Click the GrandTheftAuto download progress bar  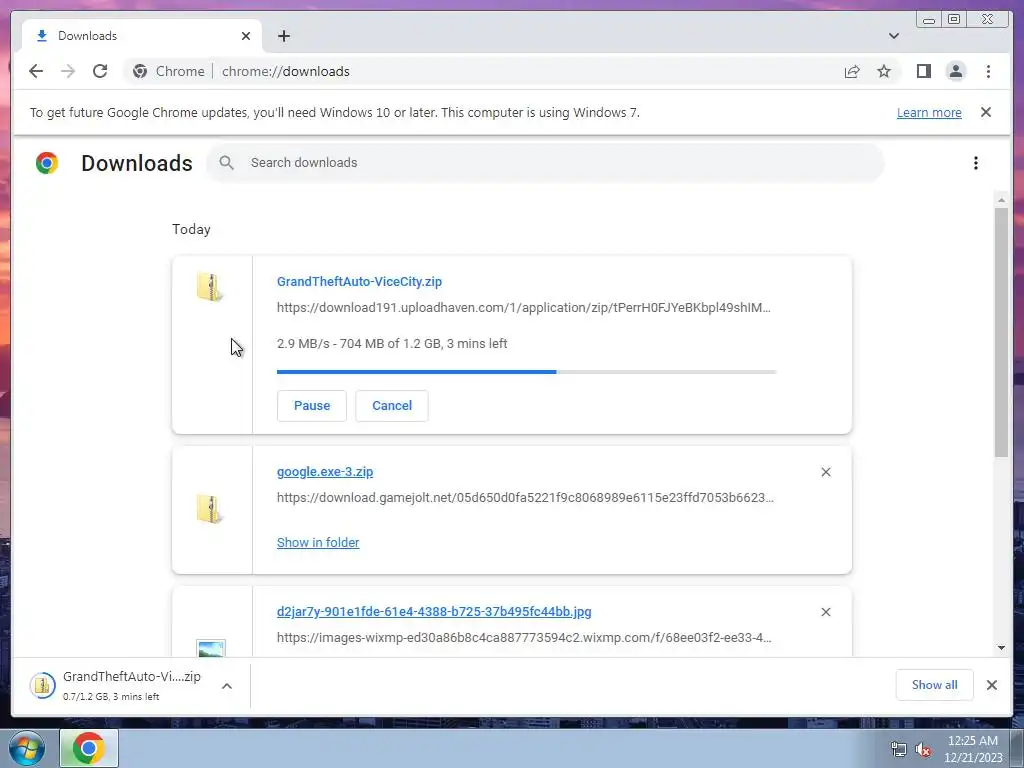pos(526,372)
